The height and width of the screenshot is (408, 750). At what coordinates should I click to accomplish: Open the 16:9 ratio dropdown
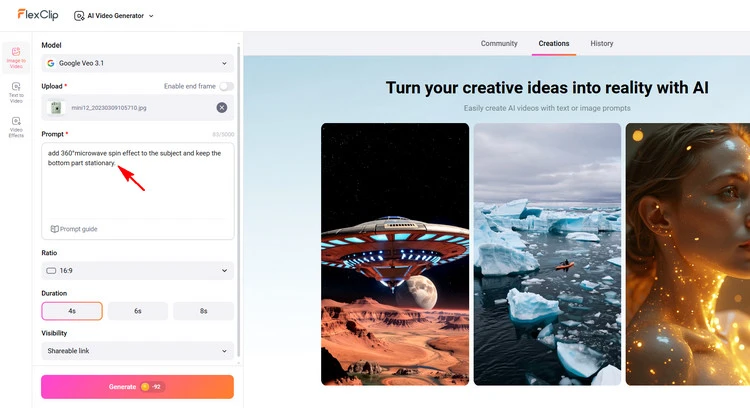[x=138, y=270]
